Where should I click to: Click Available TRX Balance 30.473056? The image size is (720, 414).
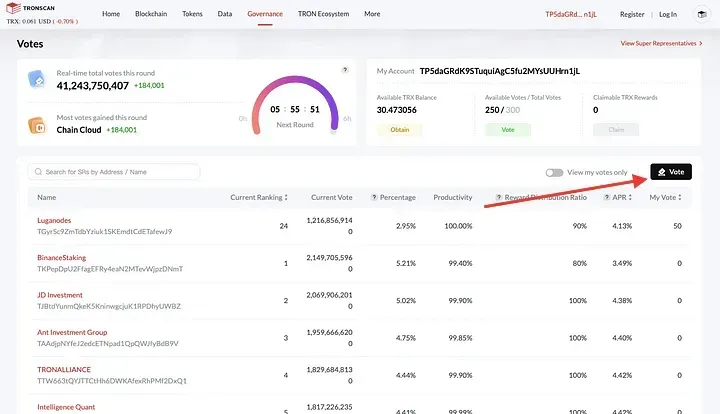(397, 110)
